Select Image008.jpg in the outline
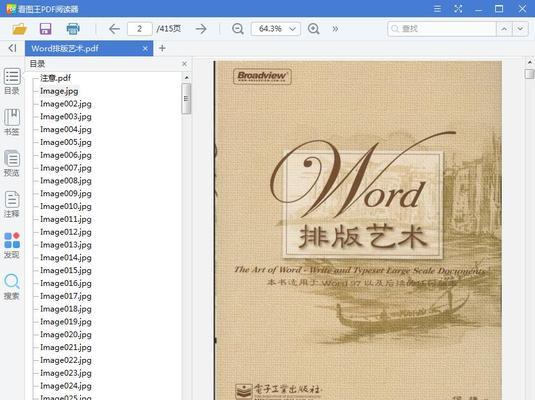Image resolution: width=535 pixels, height=400 pixels. point(66,181)
